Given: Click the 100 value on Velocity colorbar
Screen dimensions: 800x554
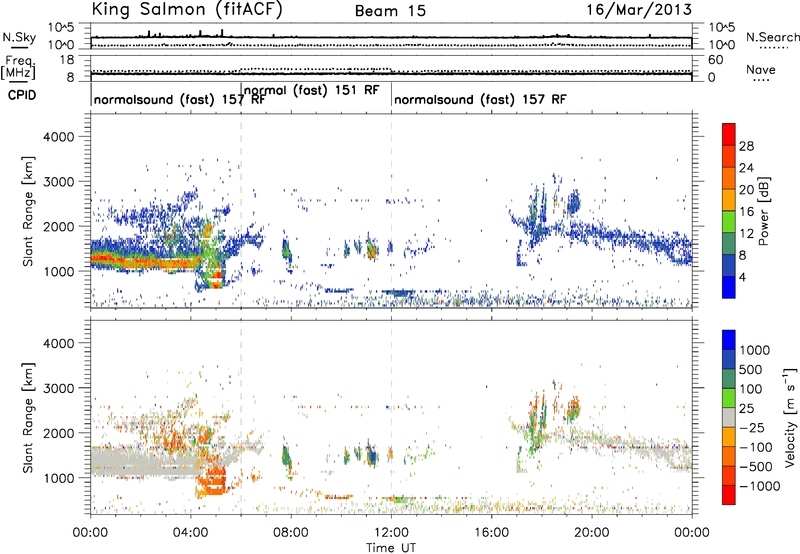Looking at the screenshot, I should [753, 389].
